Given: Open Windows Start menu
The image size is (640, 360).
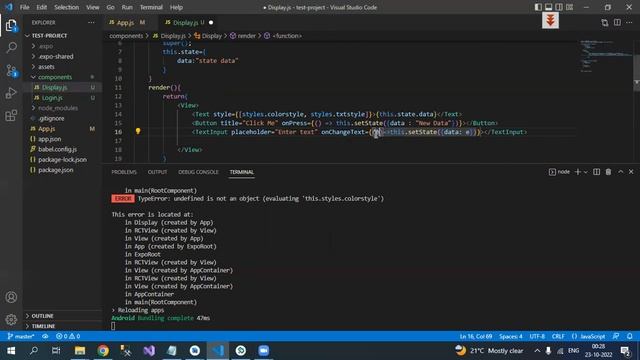Looking at the screenshot, I should pyautogui.click(x=11, y=350).
